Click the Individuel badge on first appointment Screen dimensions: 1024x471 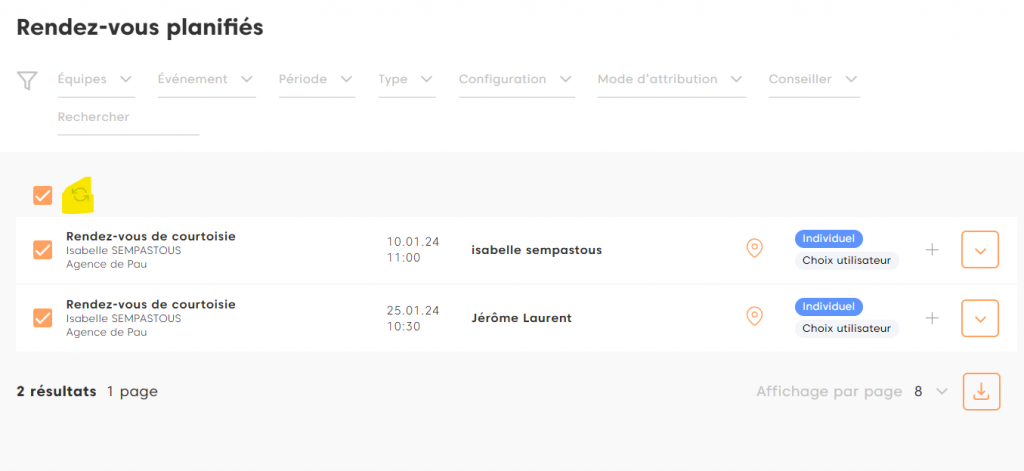829,239
